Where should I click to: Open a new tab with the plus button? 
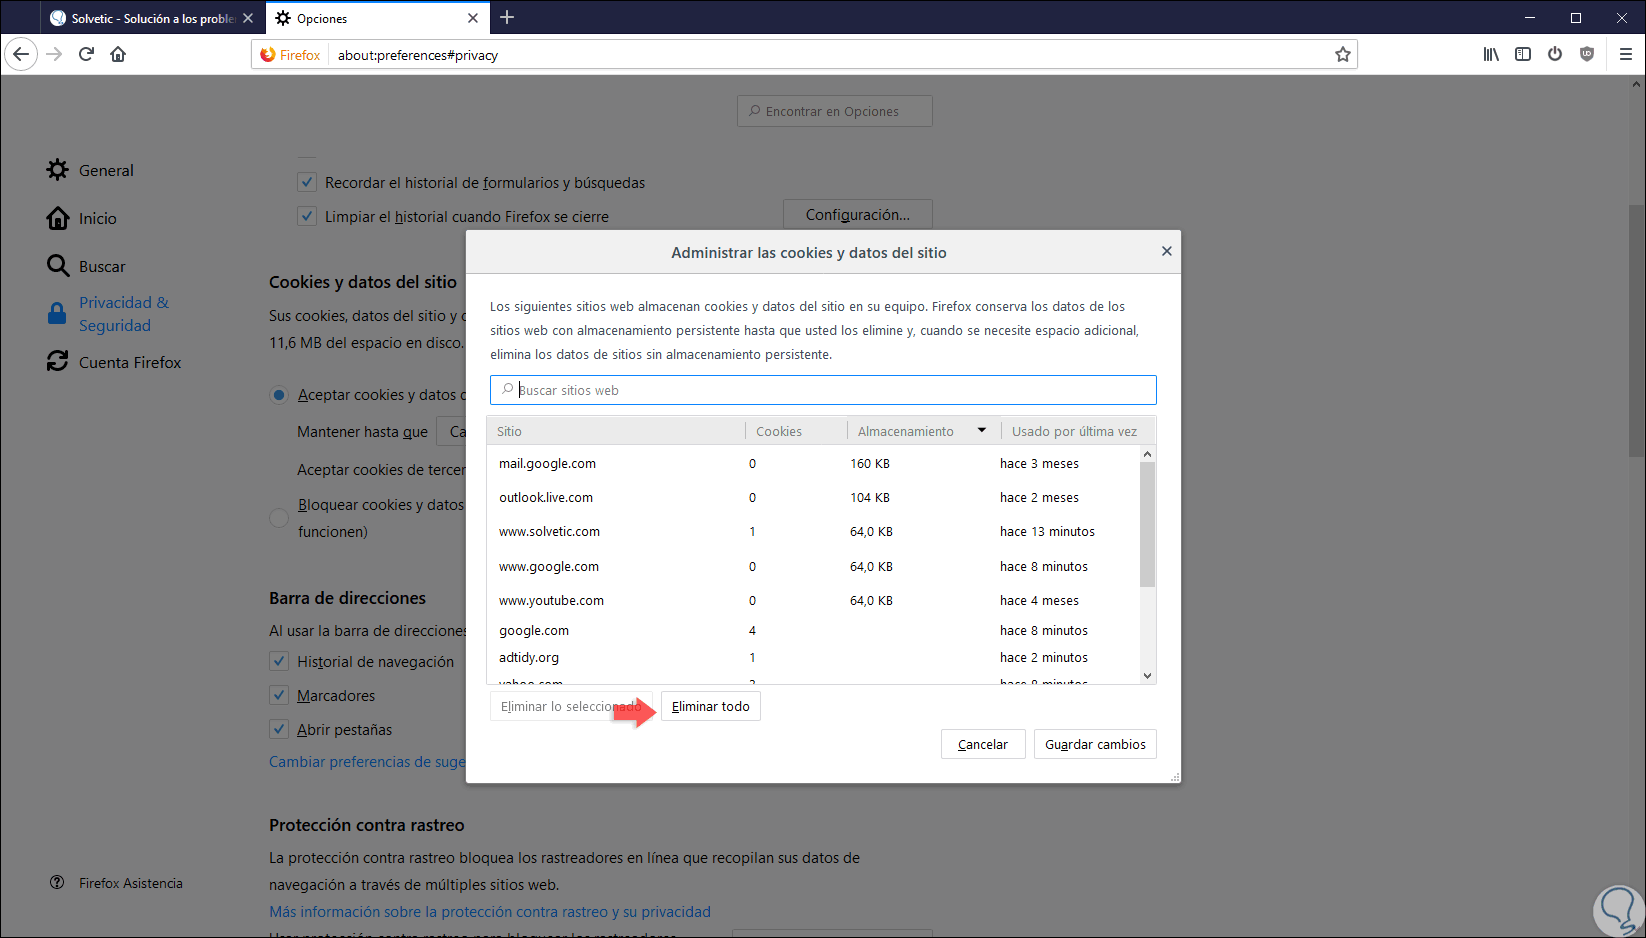tap(507, 17)
